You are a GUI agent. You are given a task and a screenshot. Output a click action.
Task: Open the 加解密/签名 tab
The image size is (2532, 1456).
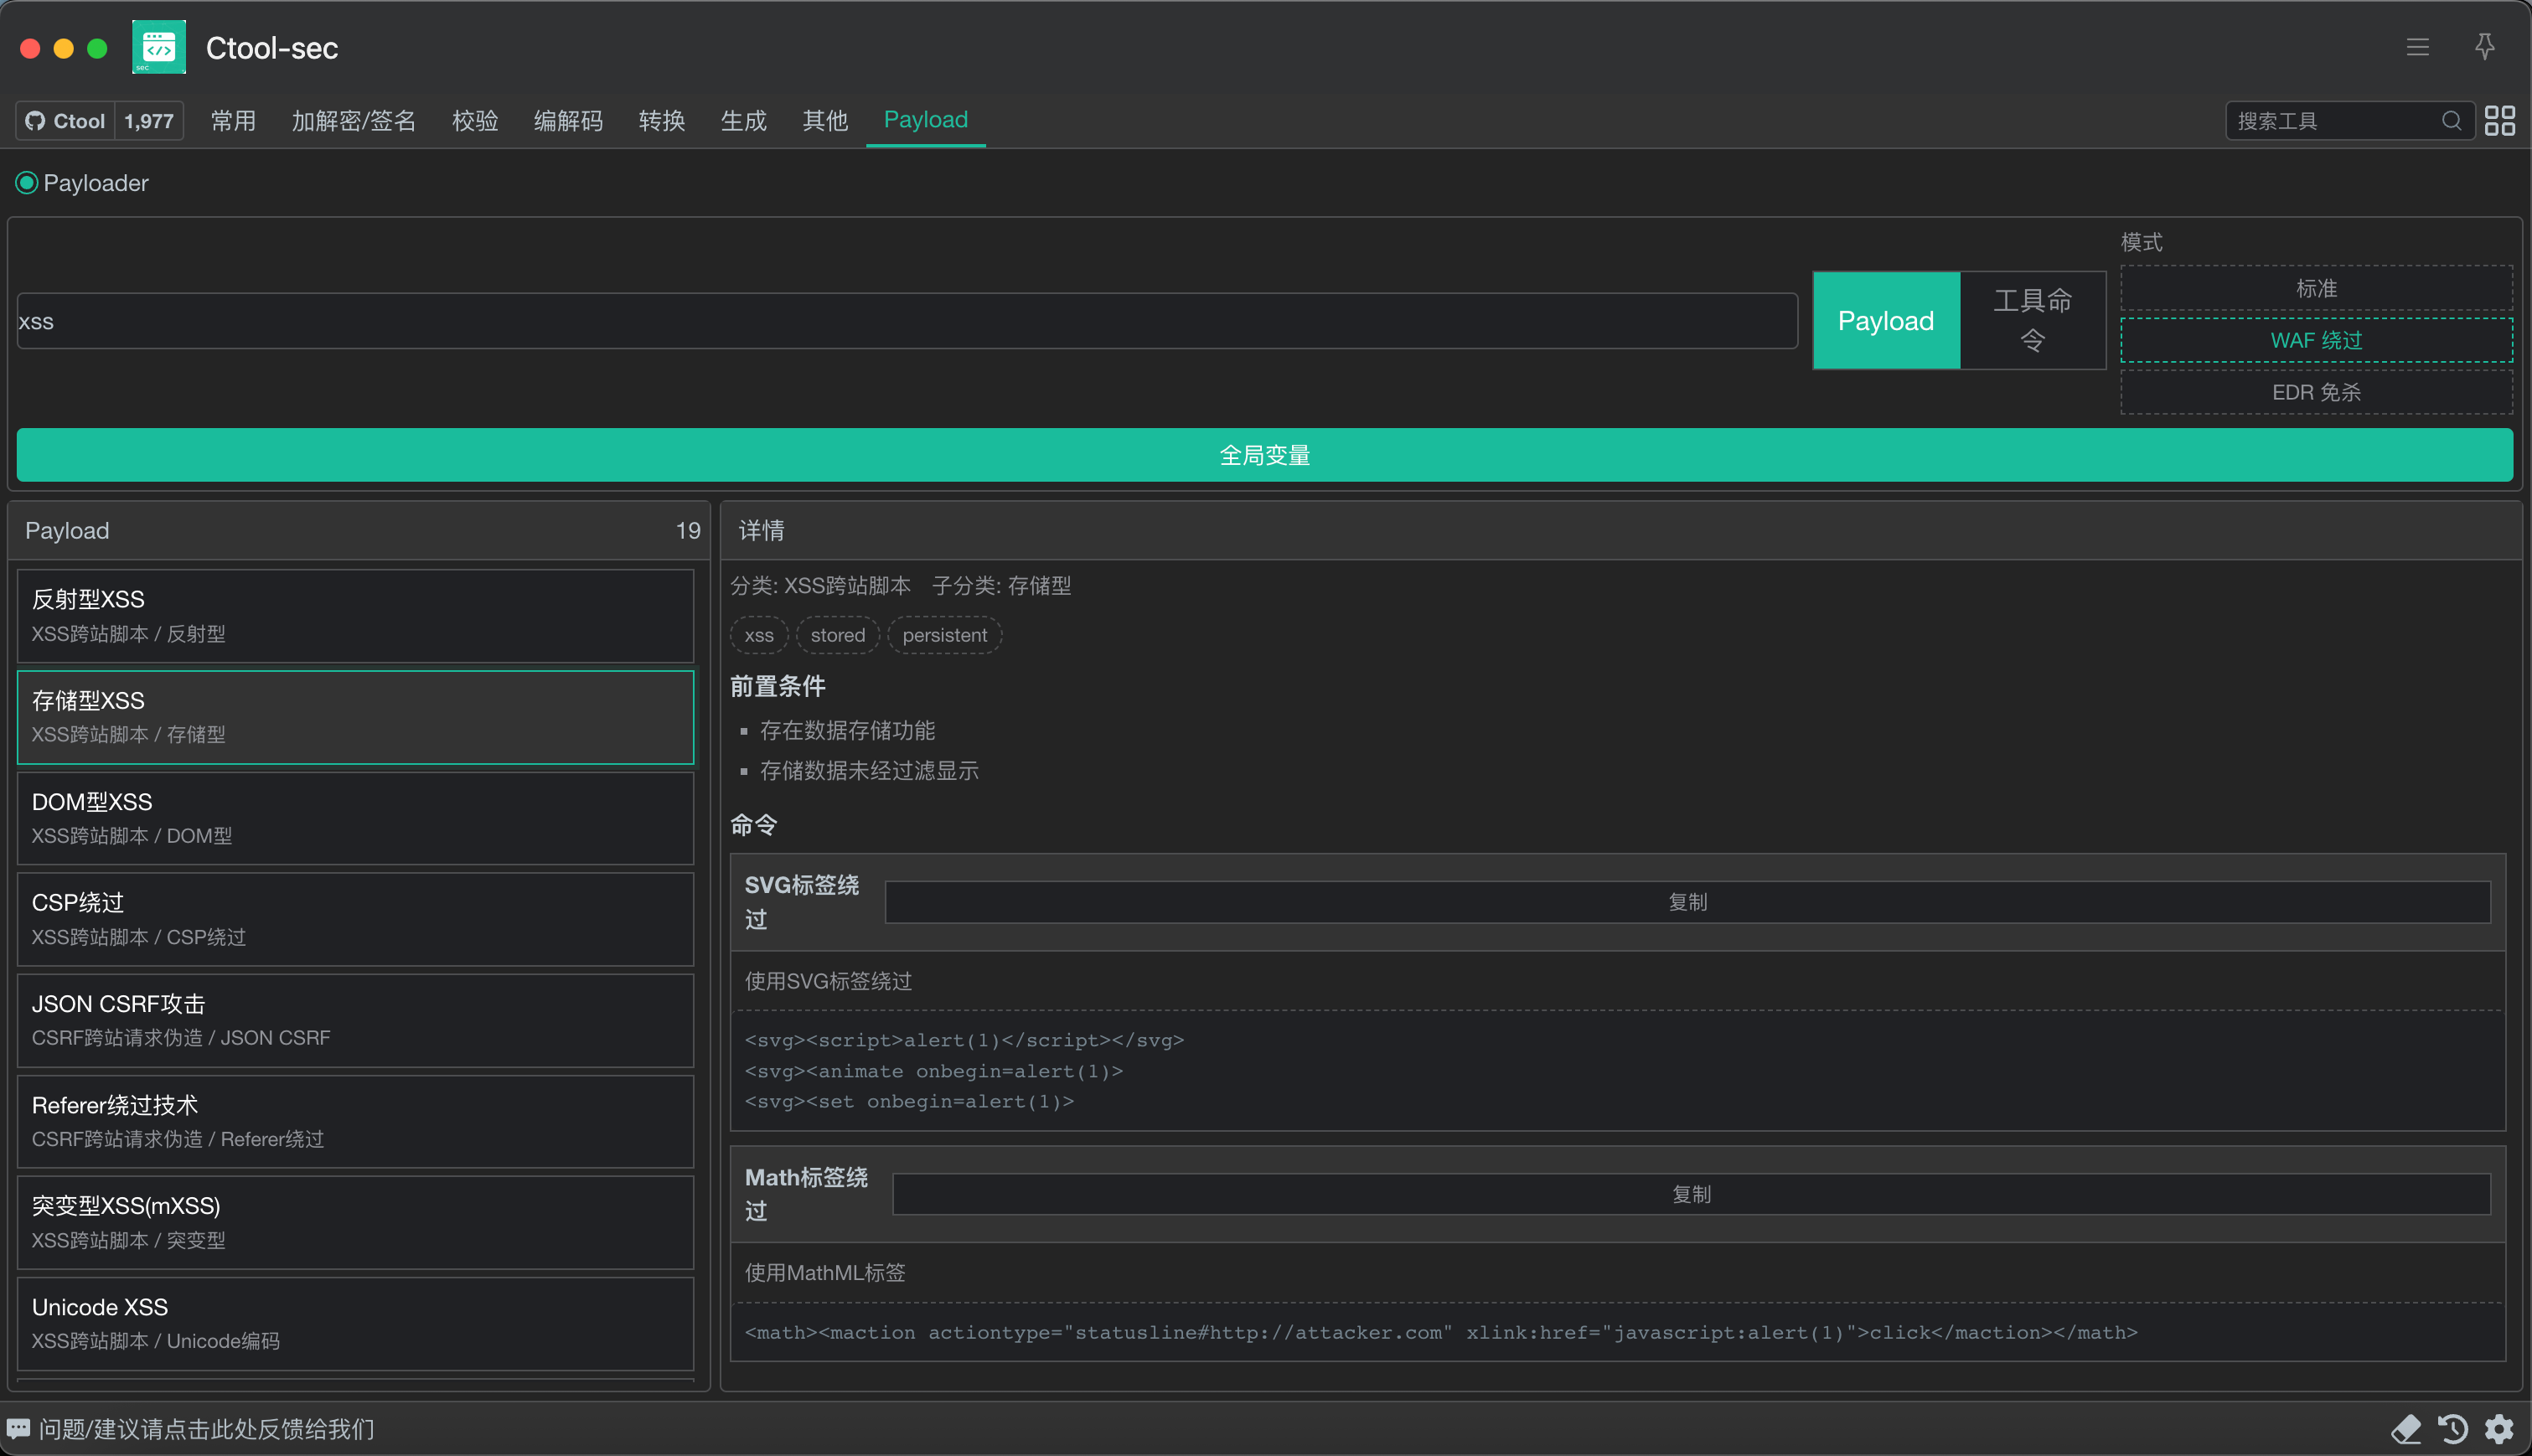click(354, 121)
